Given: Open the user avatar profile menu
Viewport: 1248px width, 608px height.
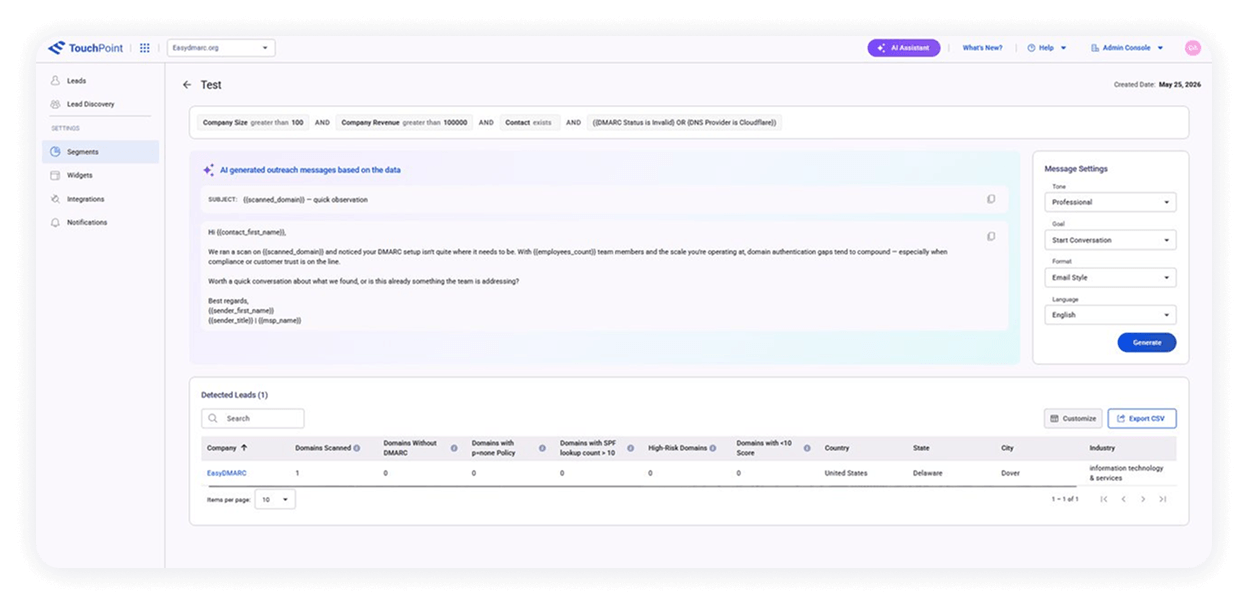Looking at the screenshot, I should pos(1192,48).
